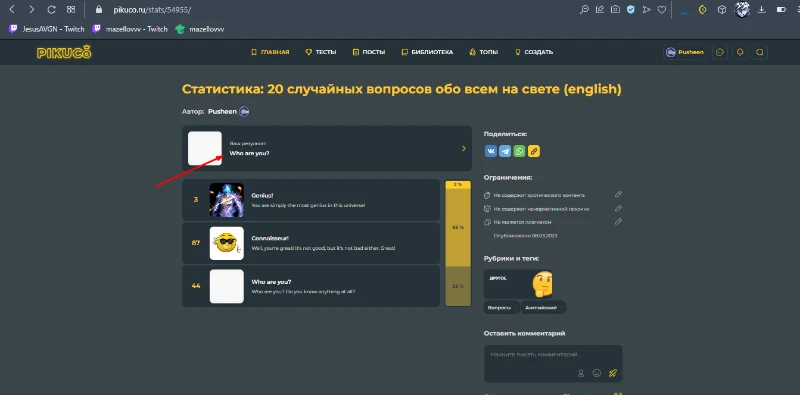800x395 pixels.
Task: Click the Connoisseur! result title
Action: pos(270,238)
